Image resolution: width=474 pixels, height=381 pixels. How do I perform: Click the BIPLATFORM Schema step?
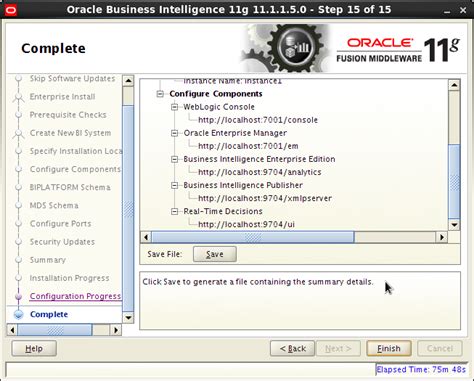pos(70,187)
